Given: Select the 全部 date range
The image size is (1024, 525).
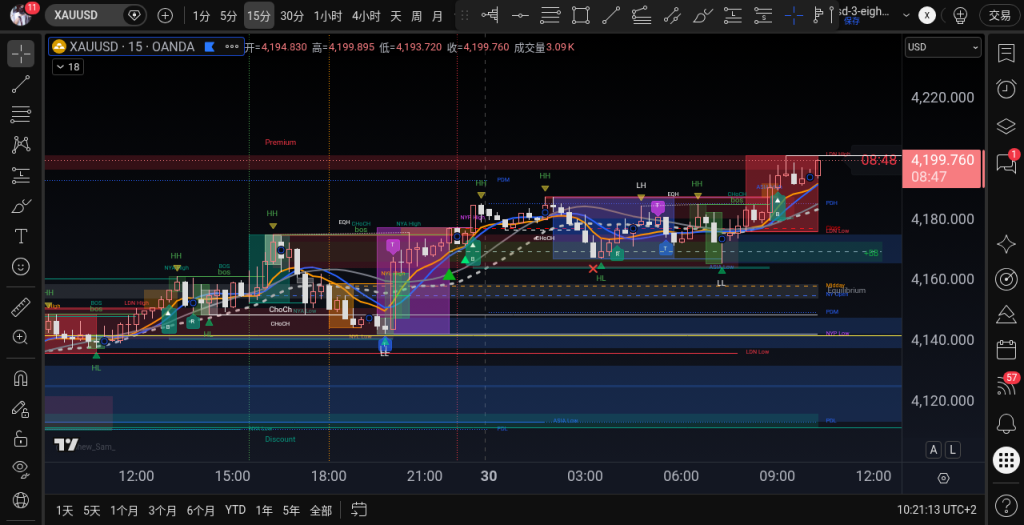Looking at the screenshot, I should click(x=321, y=510).
